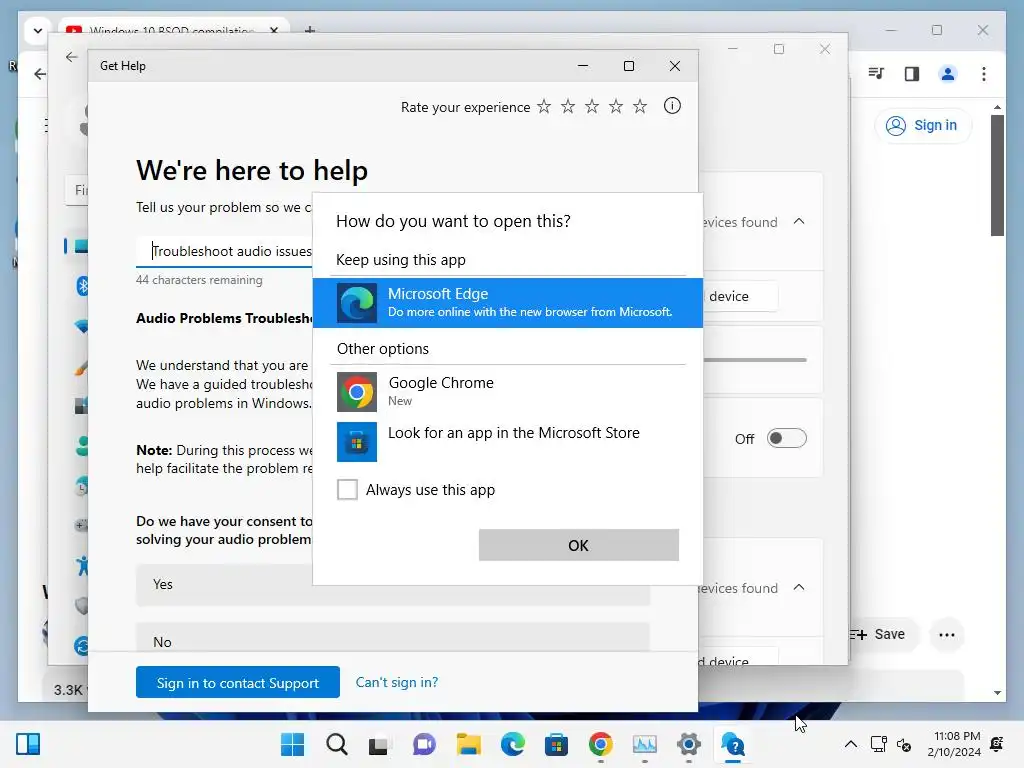
Task: Launch Microsoft Edge from taskbar
Action: (513, 744)
